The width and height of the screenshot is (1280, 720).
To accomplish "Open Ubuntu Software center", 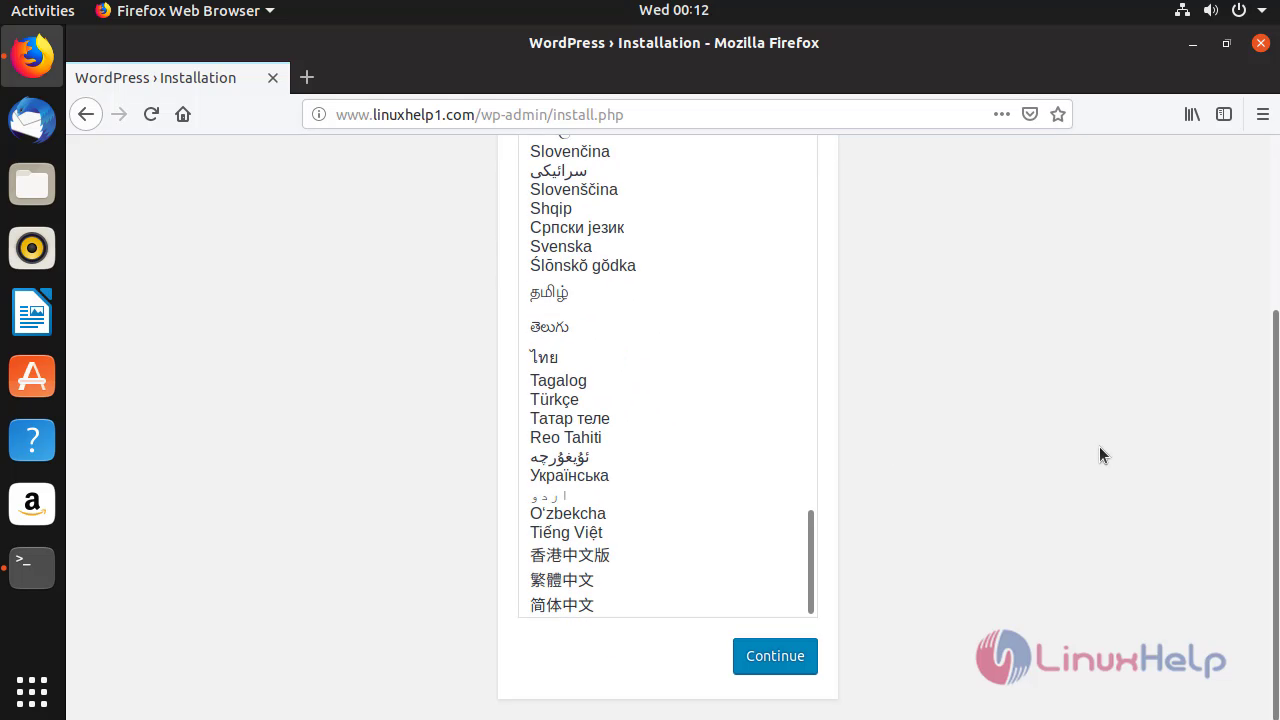I will [x=32, y=376].
